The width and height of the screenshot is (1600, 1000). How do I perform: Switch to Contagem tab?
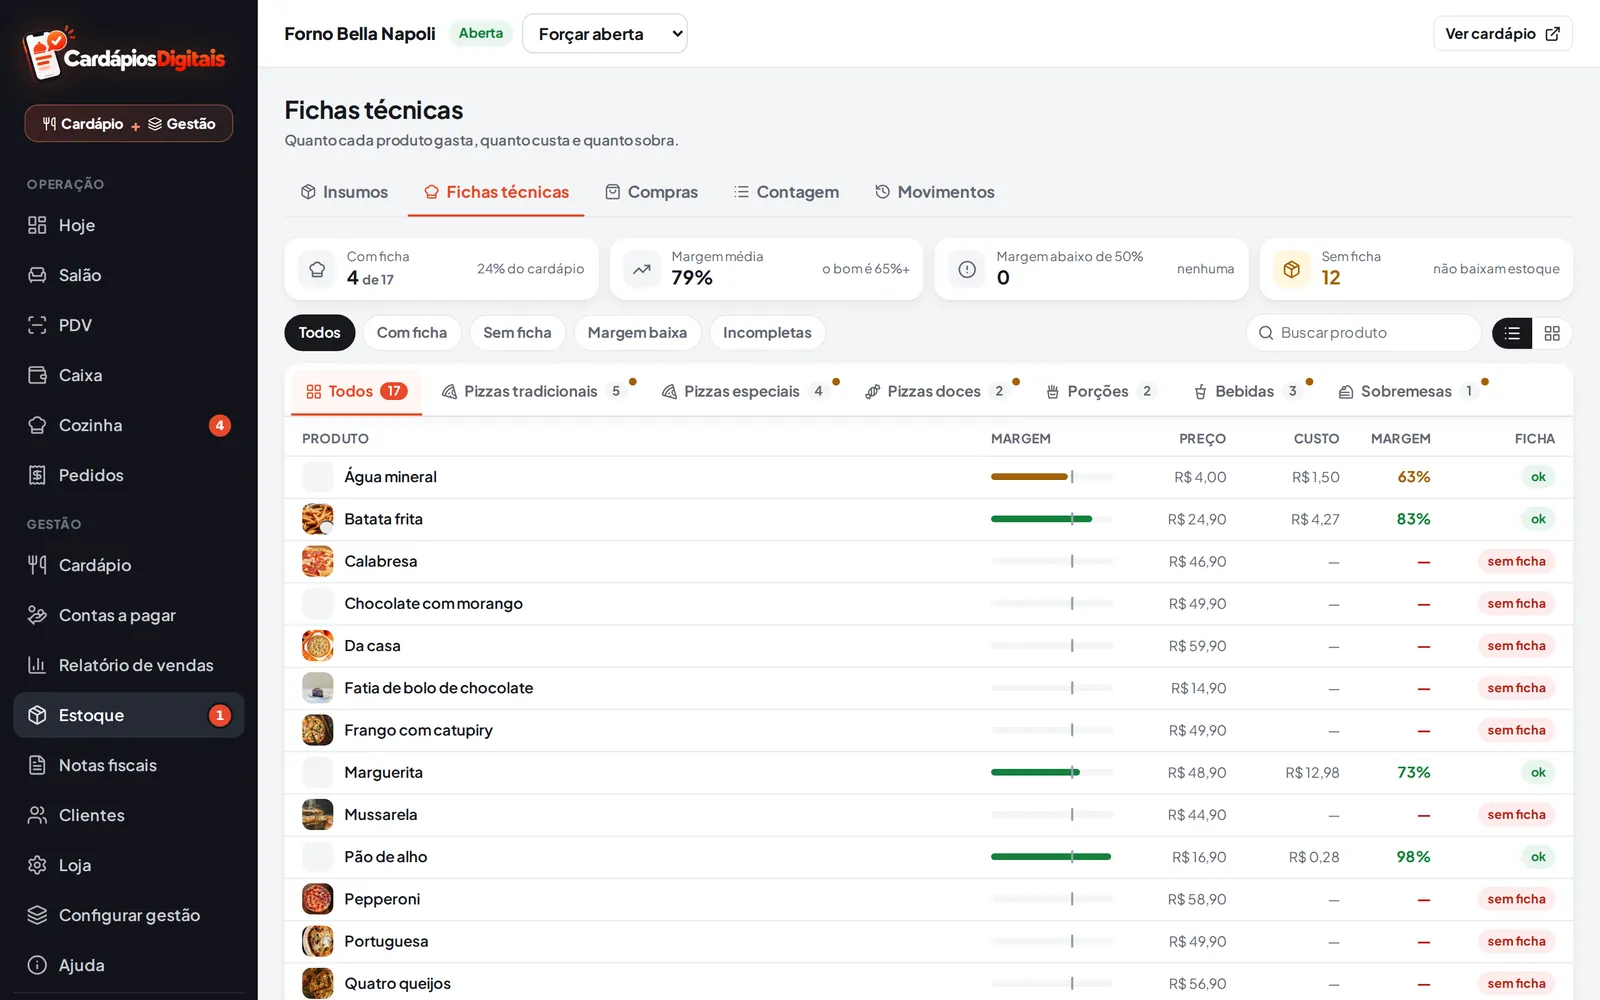786,192
